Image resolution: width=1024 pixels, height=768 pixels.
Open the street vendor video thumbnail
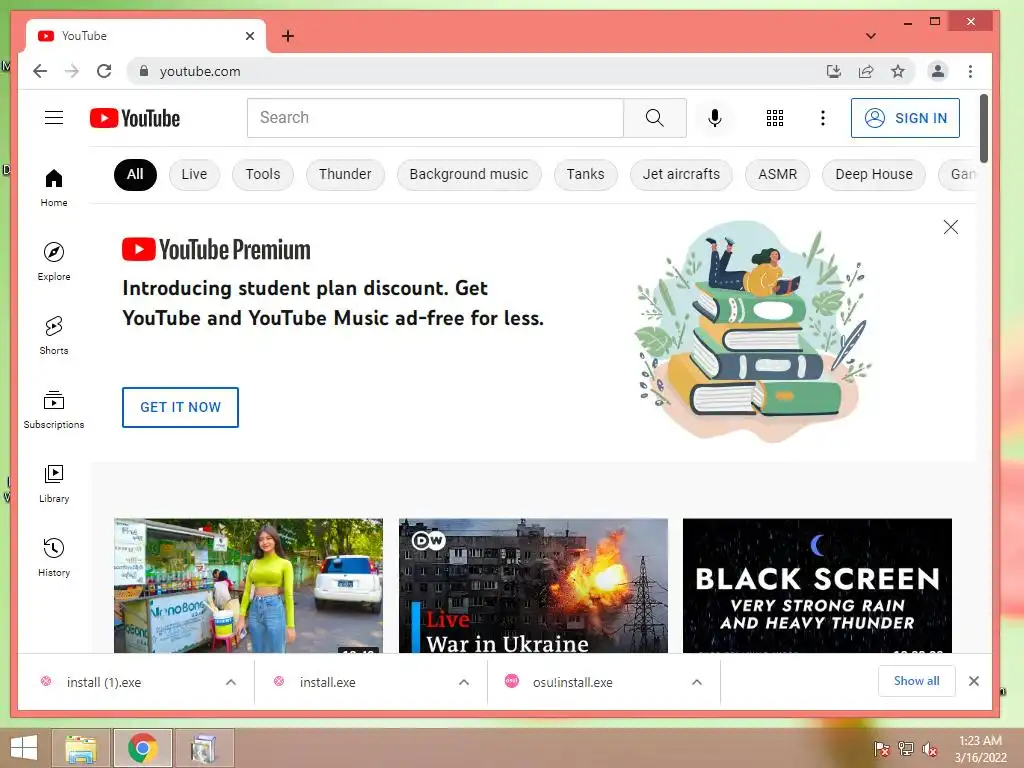tap(248, 585)
